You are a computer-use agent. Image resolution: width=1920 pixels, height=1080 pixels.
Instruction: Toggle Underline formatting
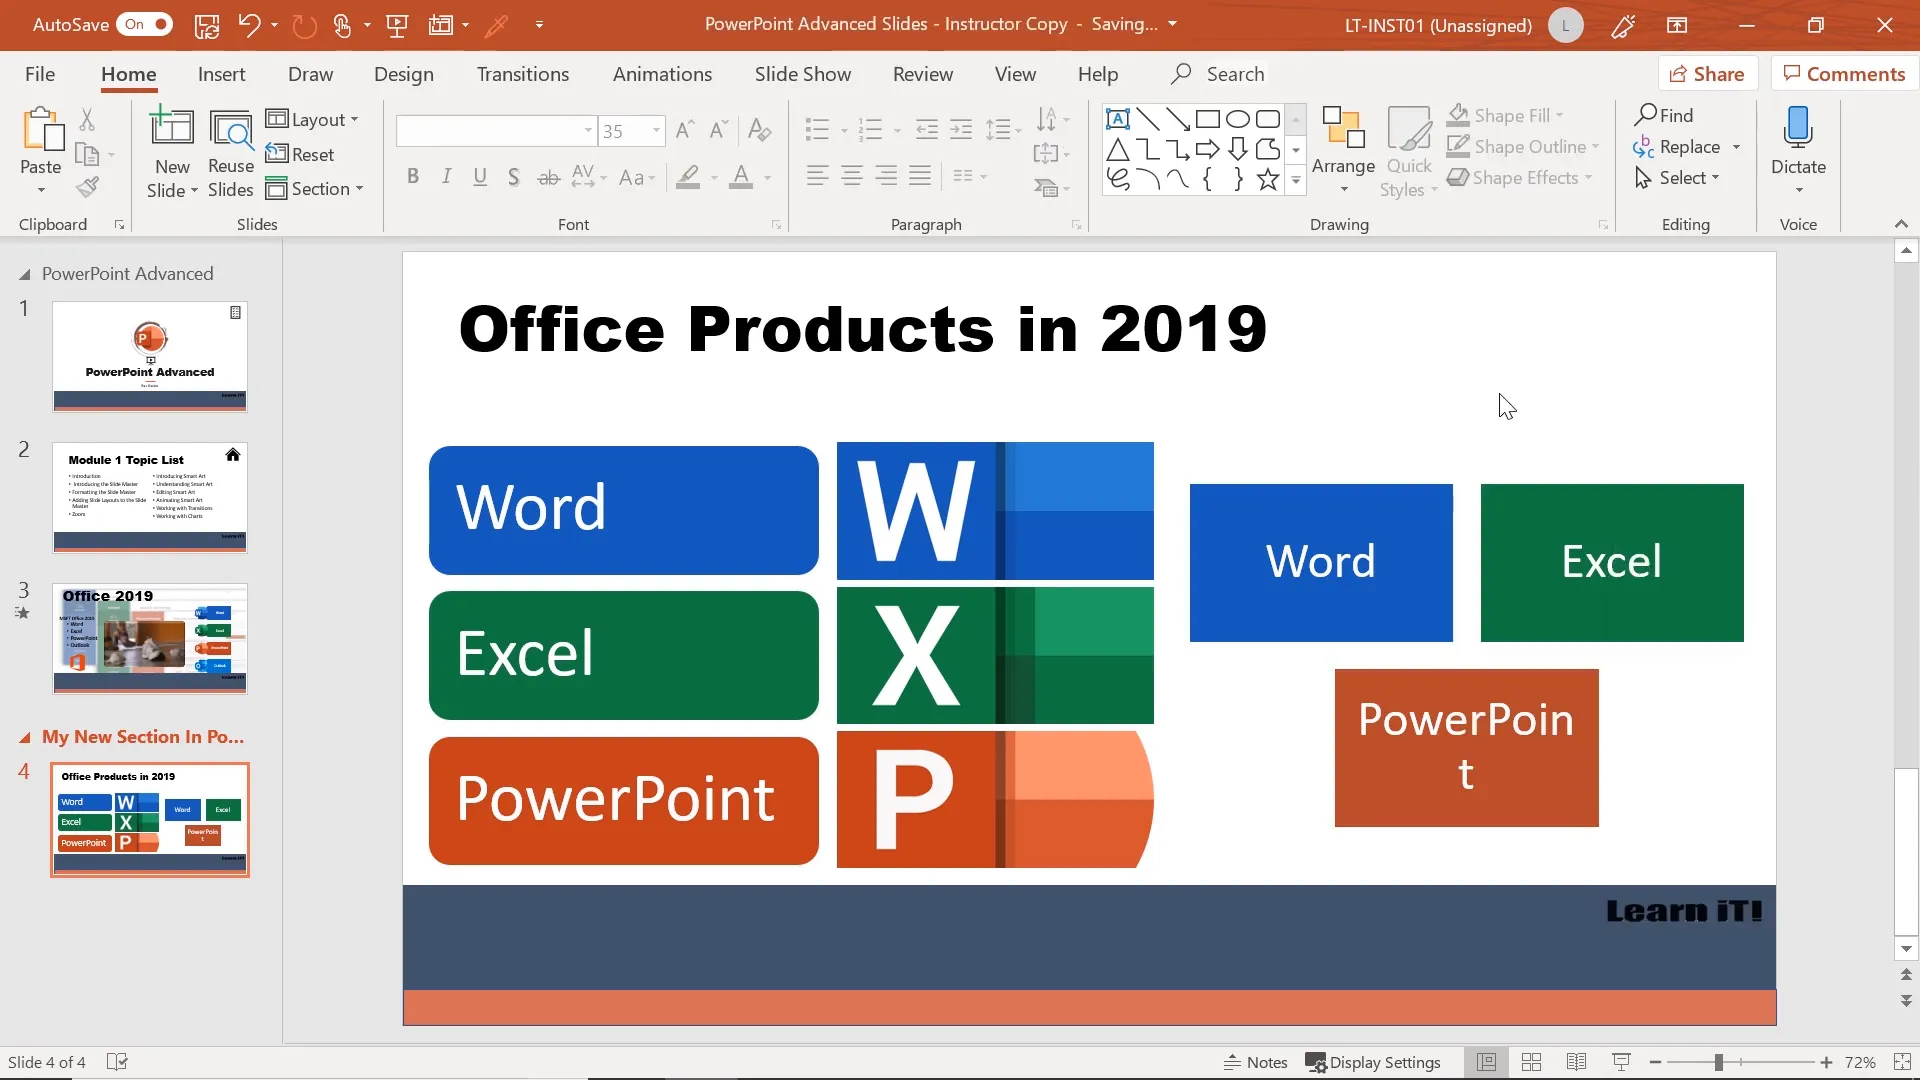[x=480, y=177]
